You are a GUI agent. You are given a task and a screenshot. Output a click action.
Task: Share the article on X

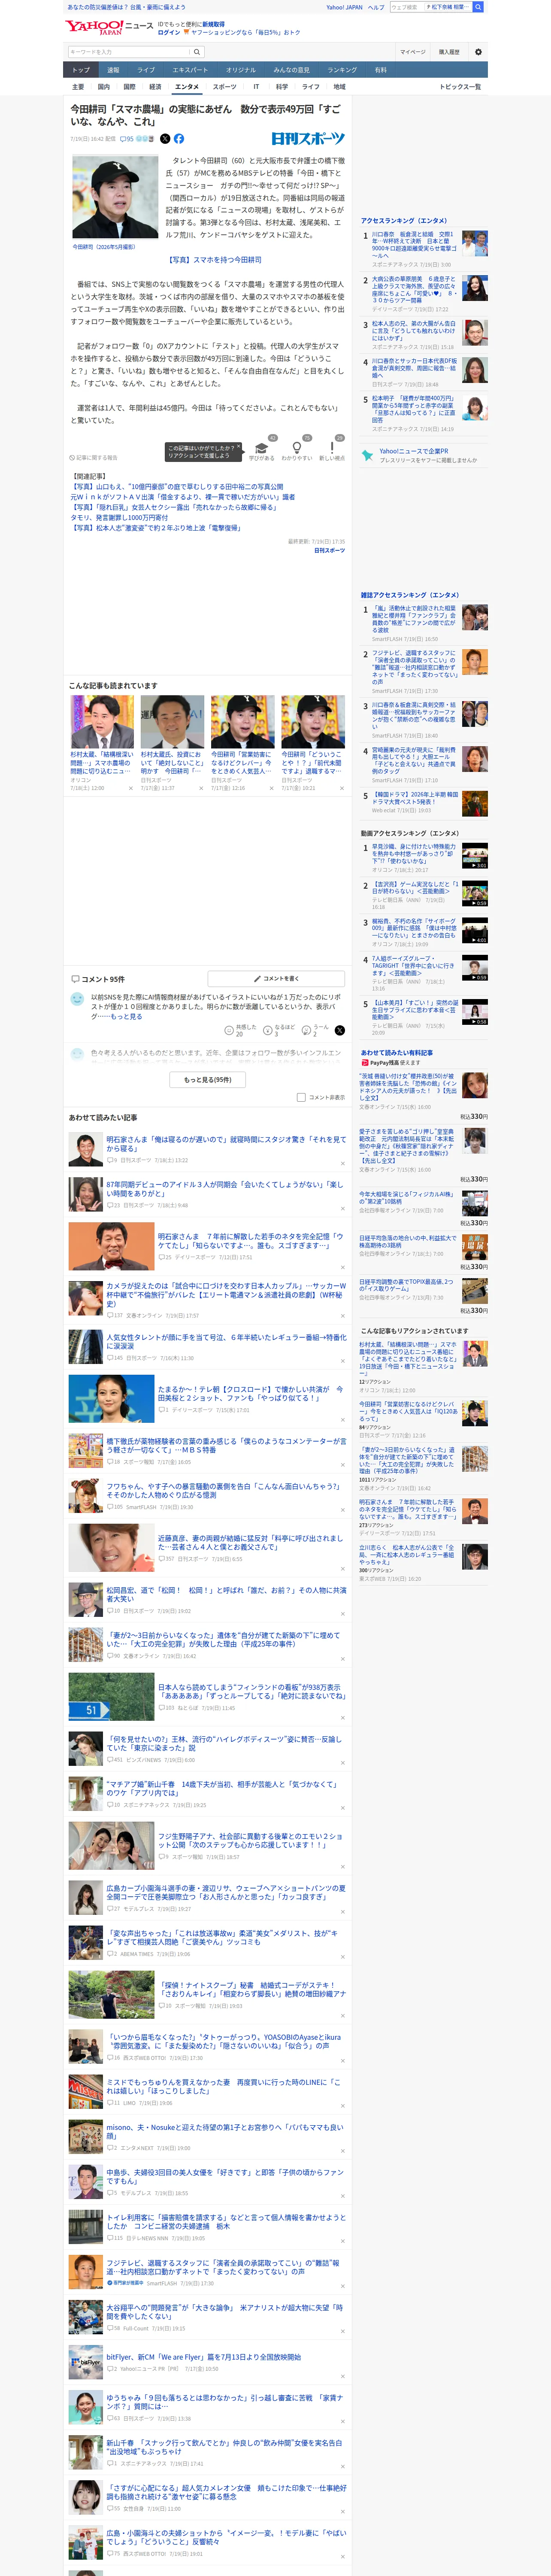click(165, 139)
